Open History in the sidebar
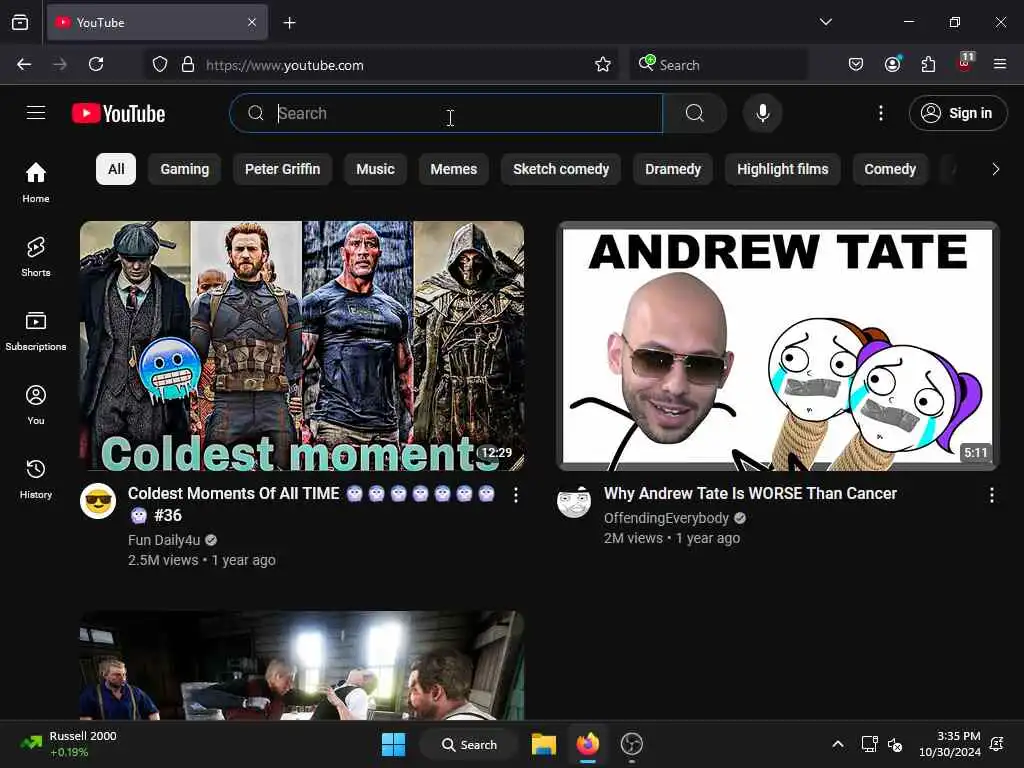Image resolution: width=1024 pixels, height=768 pixels. click(36, 479)
